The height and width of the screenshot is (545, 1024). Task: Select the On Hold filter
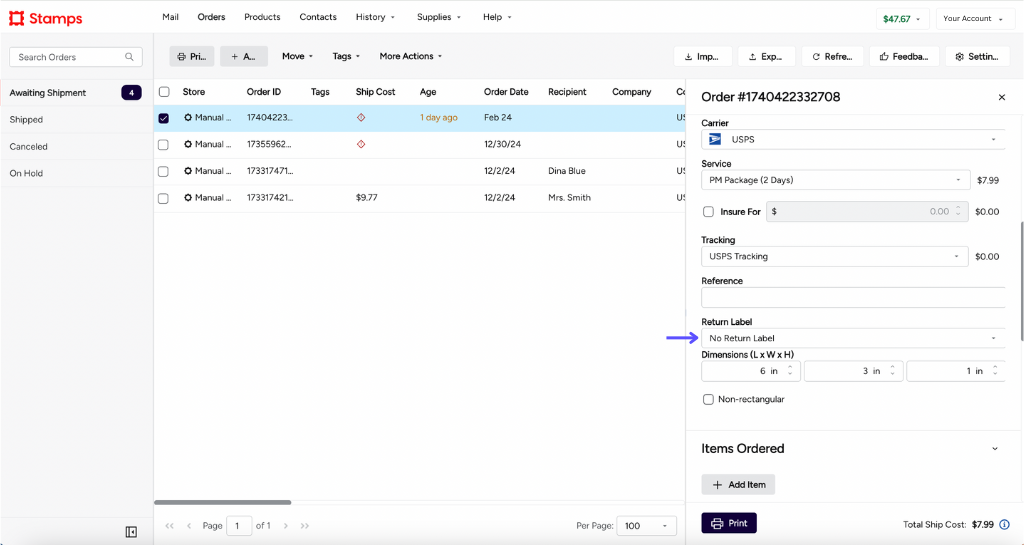[76, 173]
